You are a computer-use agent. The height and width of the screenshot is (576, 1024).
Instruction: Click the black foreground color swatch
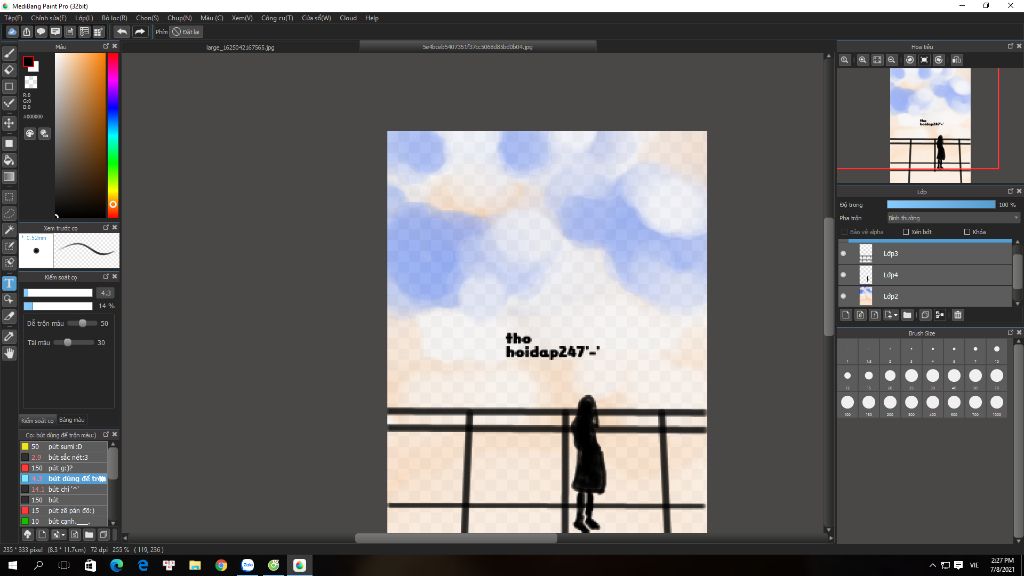(x=28, y=62)
